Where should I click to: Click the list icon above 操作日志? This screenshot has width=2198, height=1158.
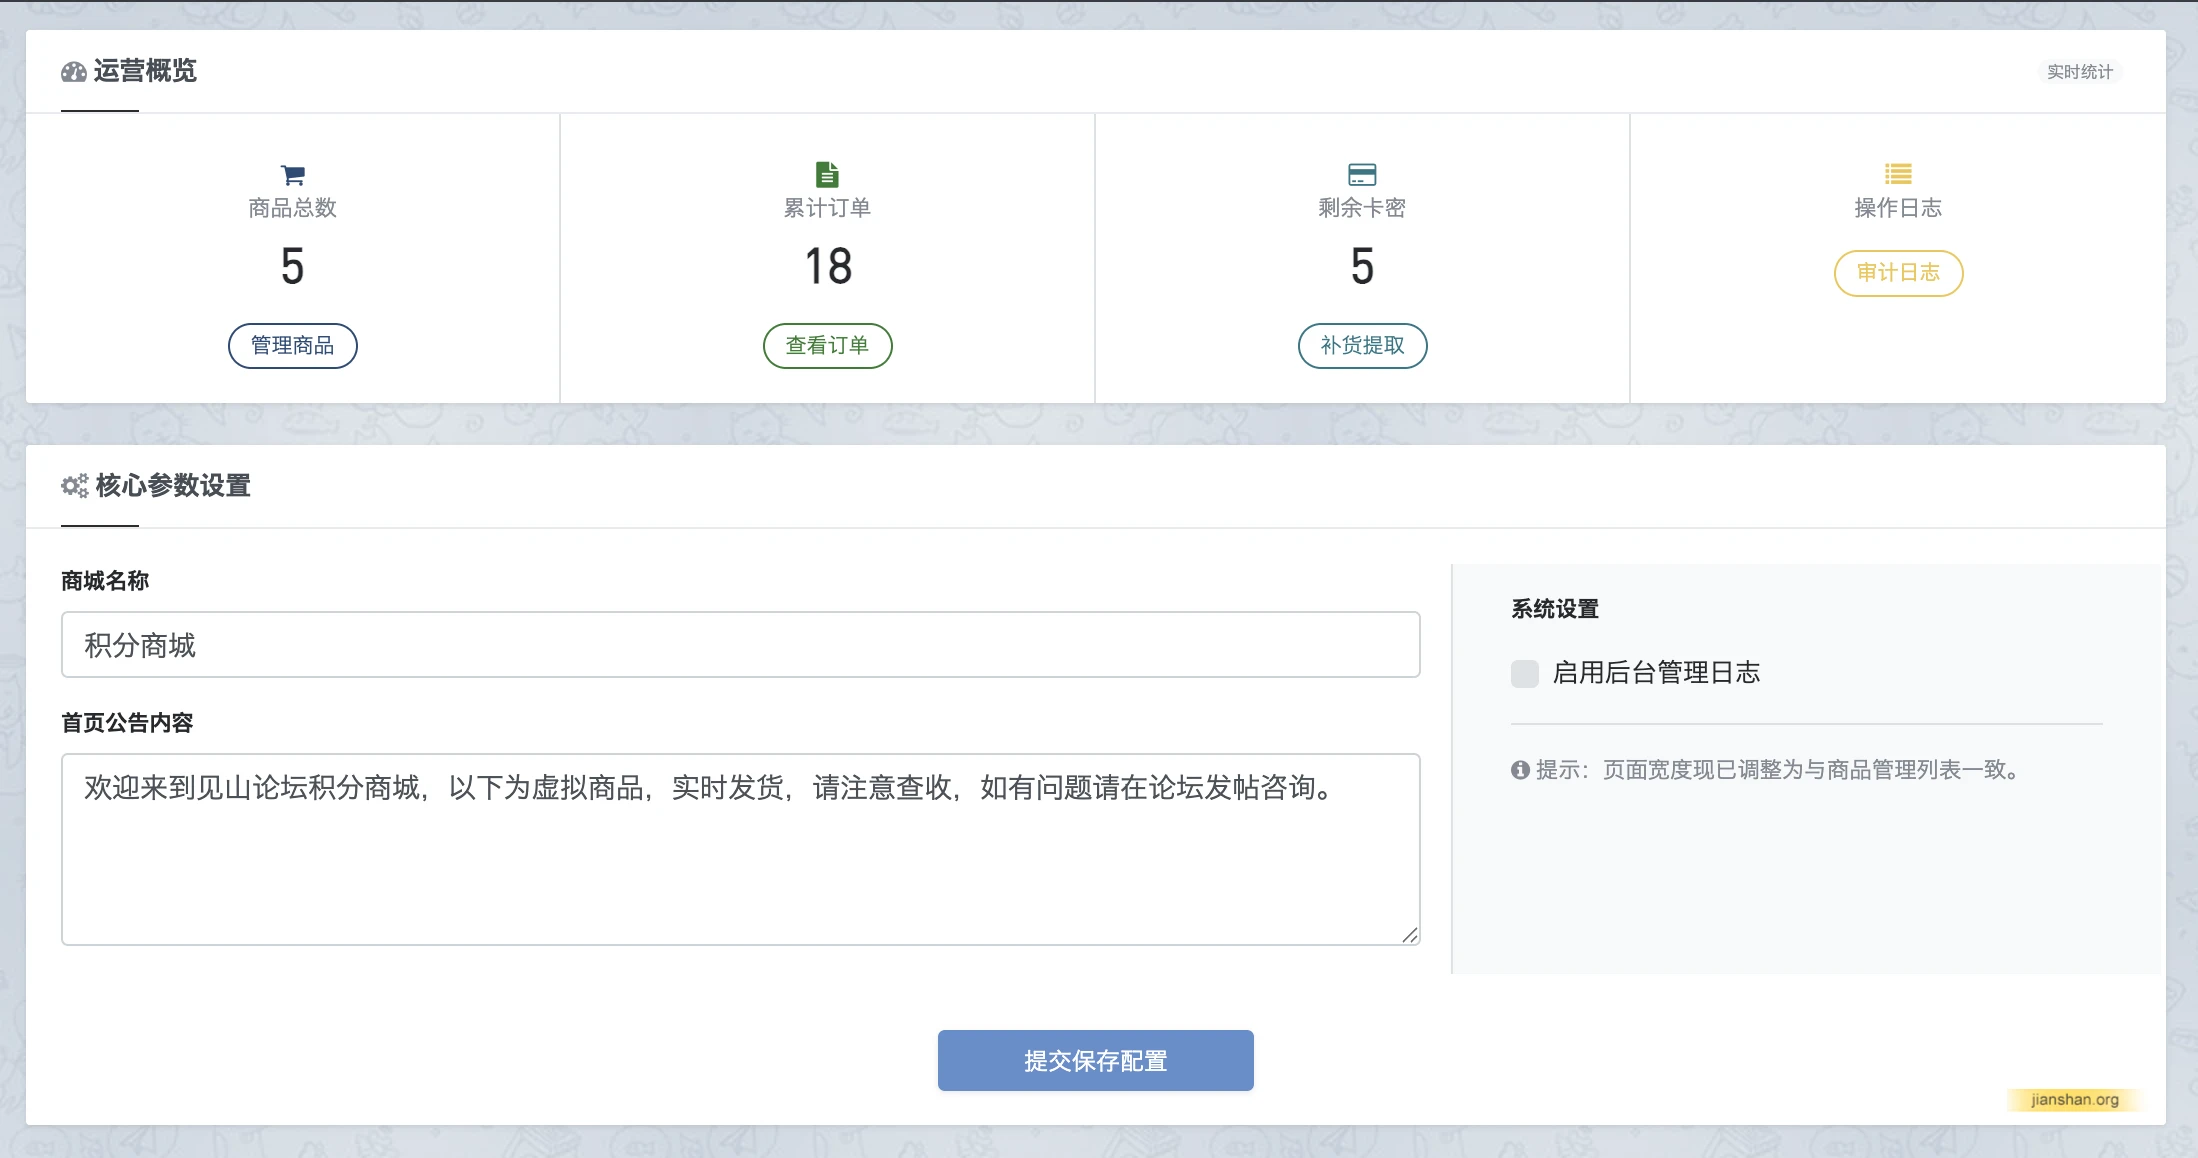click(x=1898, y=174)
